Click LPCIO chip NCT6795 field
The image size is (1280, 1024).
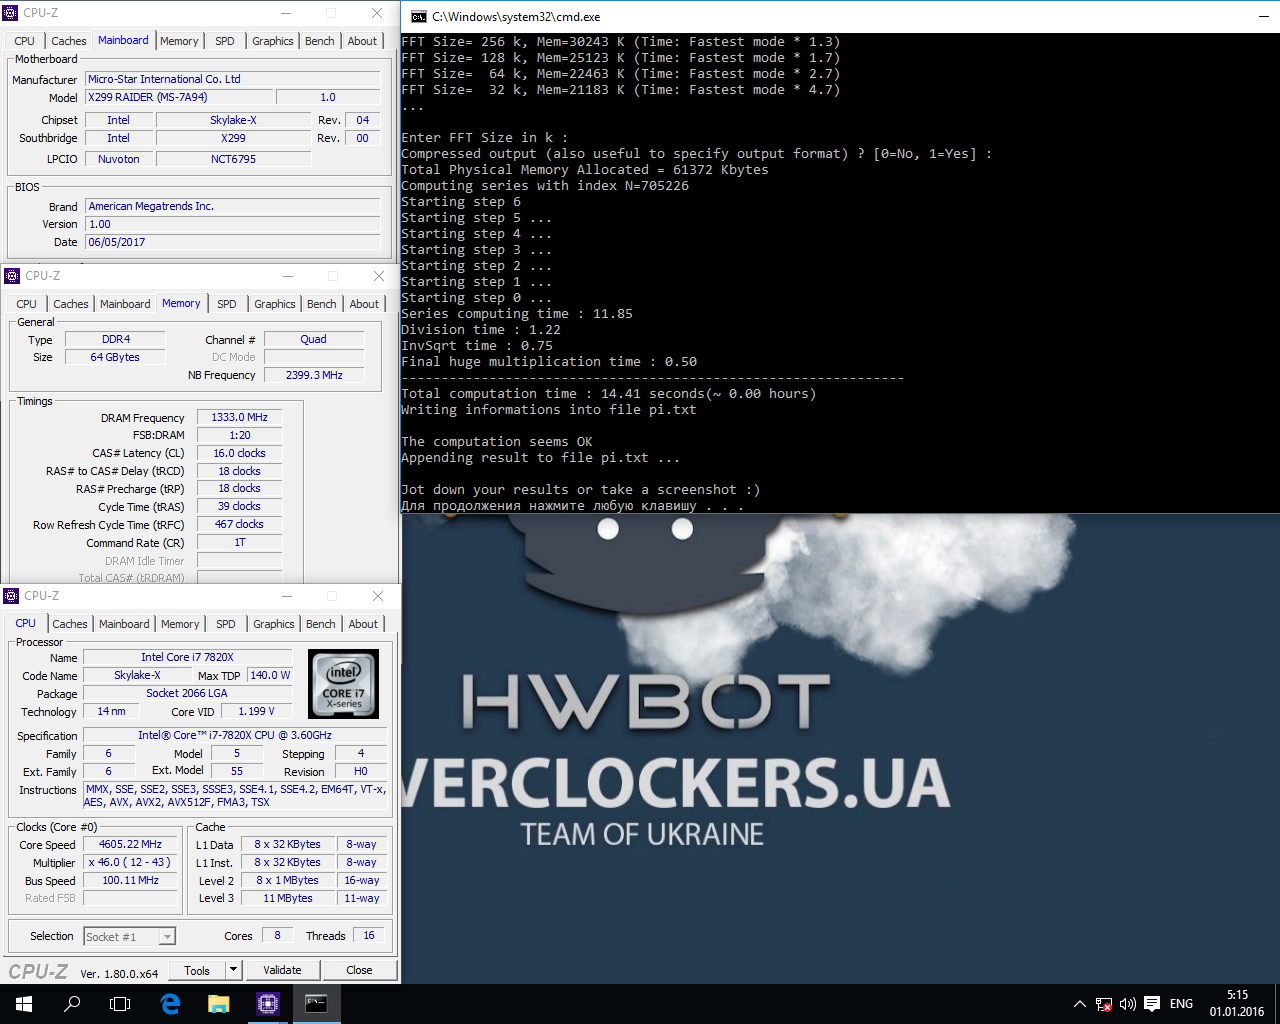[x=233, y=158]
